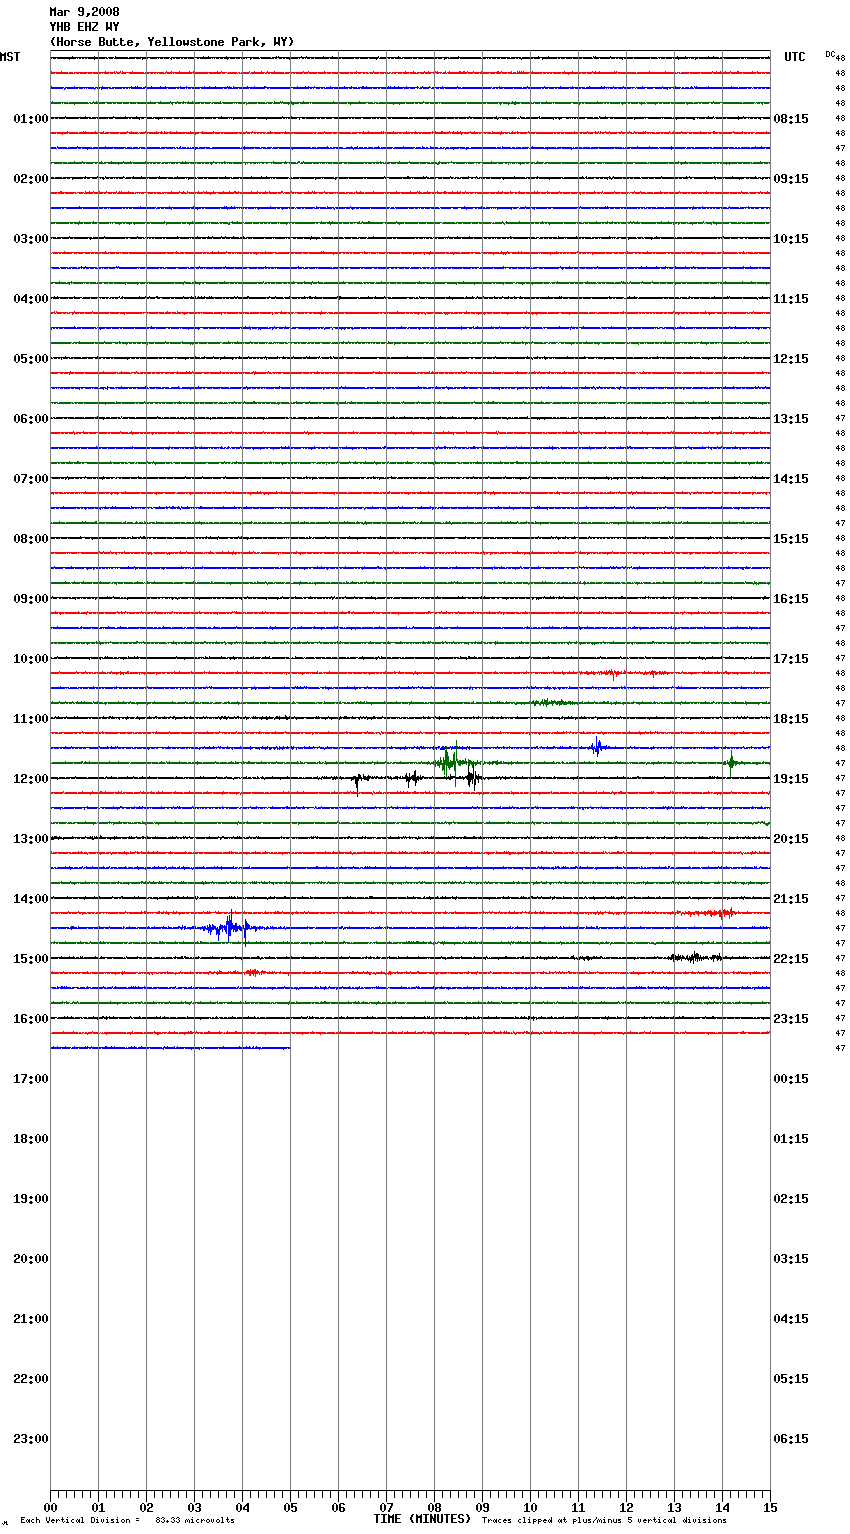Click the '06:15' UTC row label
This screenshot has width=850, height=1534.
(x=791, y=1439)
